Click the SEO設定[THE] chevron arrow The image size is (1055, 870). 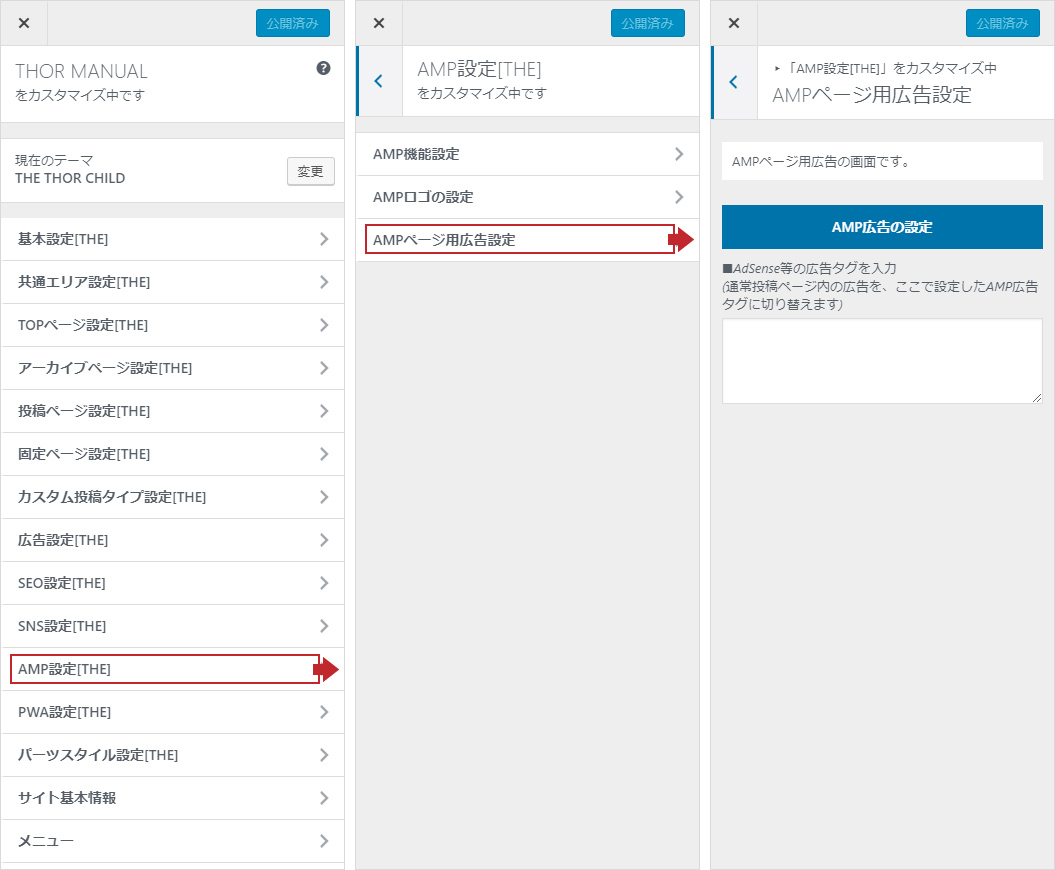click(324, 583)
